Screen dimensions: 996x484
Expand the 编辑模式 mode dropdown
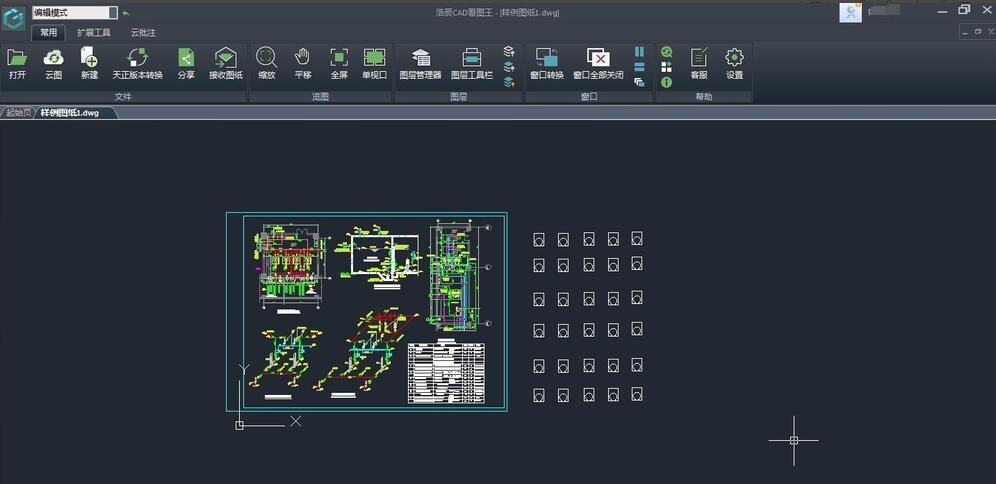coord(112,13)
